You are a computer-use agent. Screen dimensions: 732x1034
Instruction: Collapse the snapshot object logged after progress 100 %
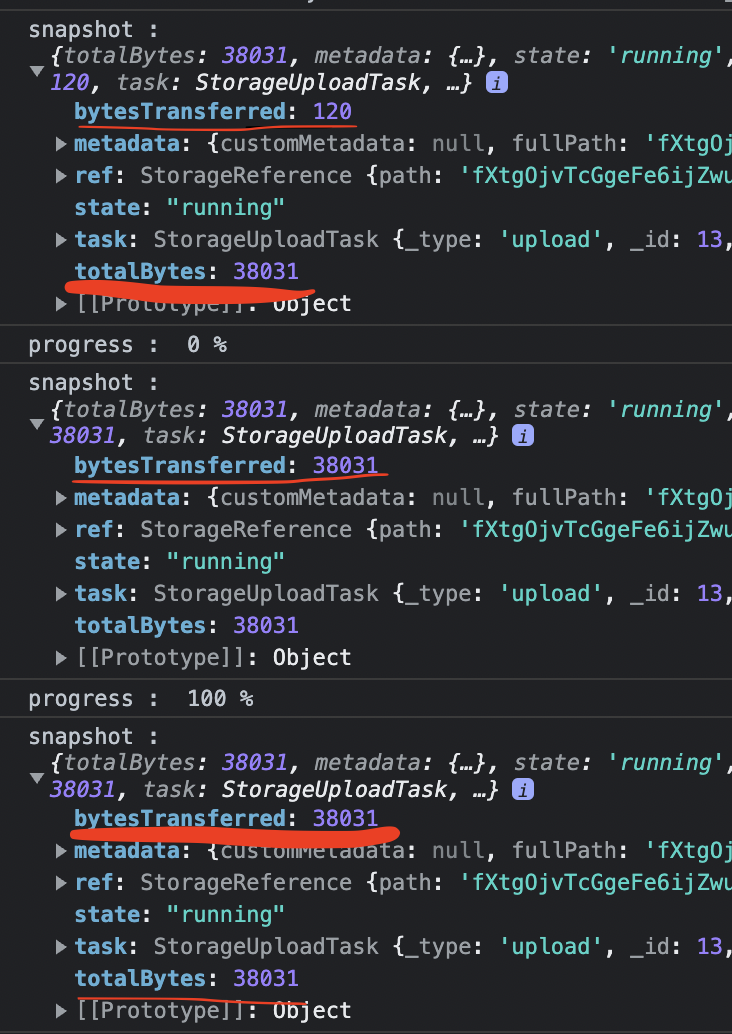point(37,777)
